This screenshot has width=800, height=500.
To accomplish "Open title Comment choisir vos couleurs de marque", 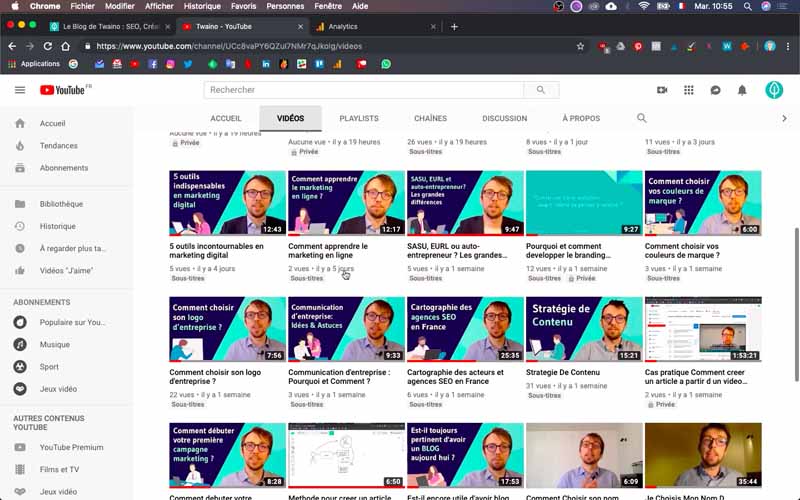I will (x=682, y=251).
